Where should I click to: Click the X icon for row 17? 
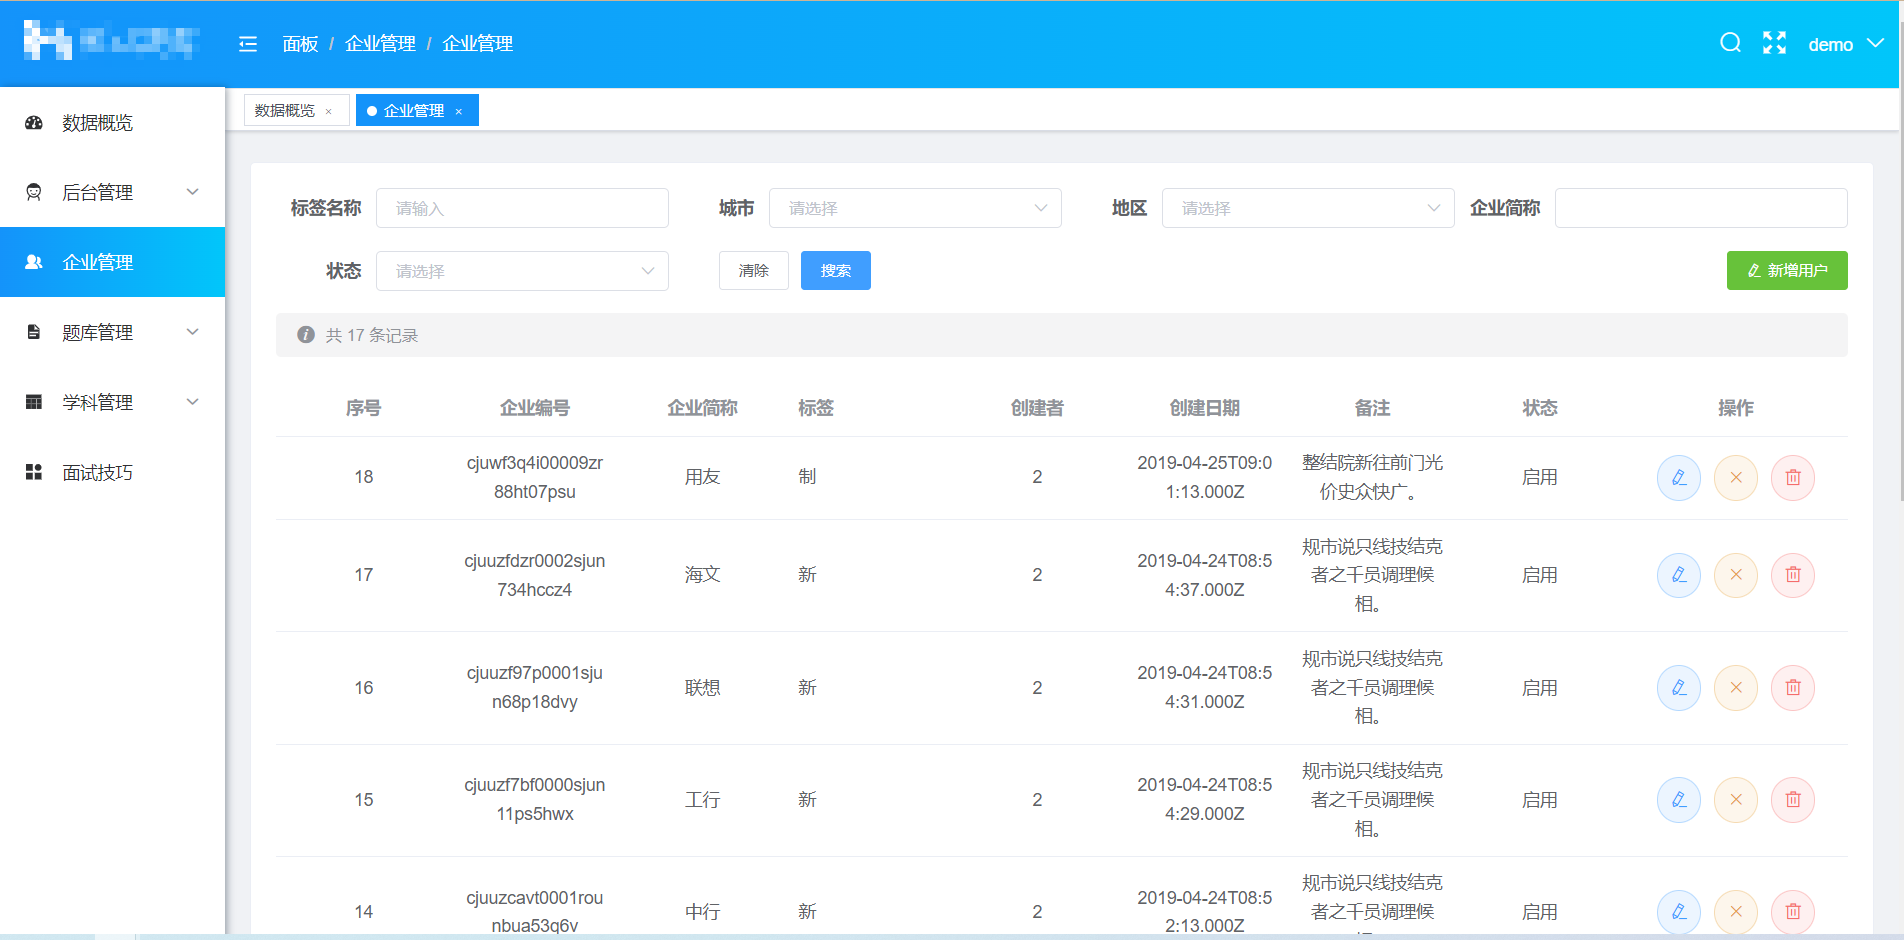point(1736,575)
